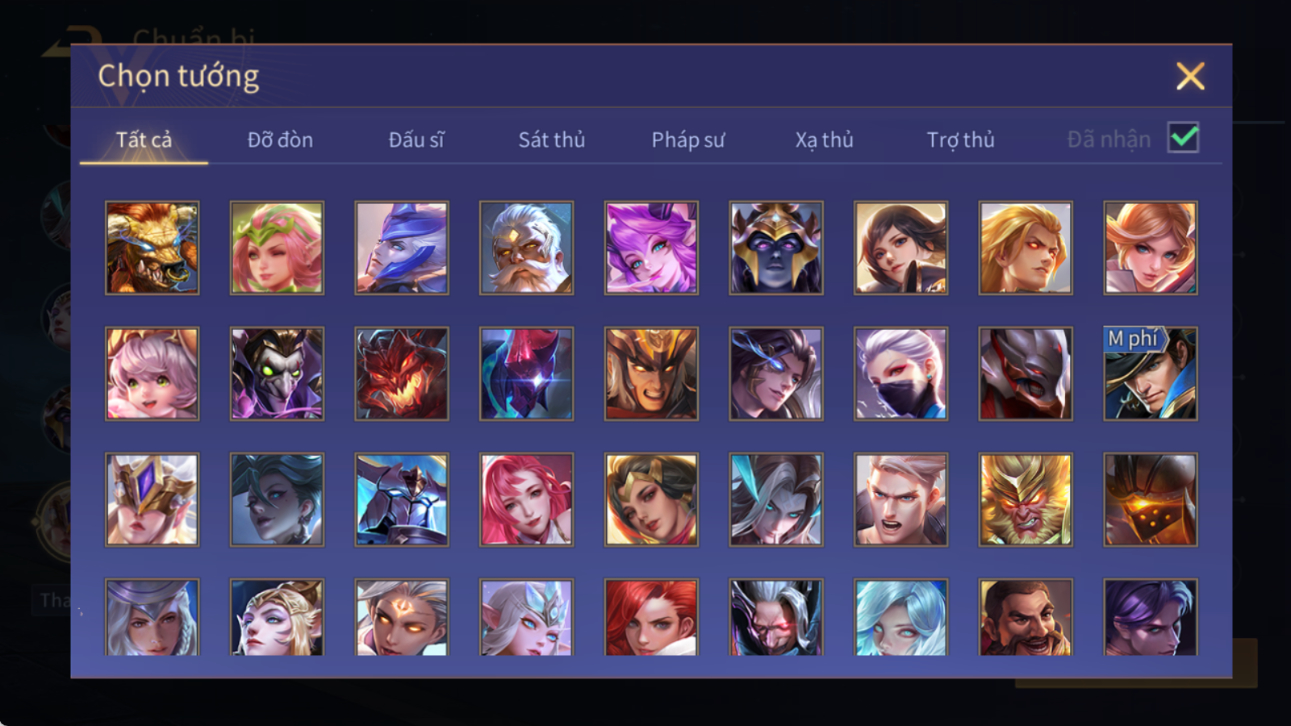Select the red flaming demon hero portrait
This screenshot has width=1291, height=726.
401,374
